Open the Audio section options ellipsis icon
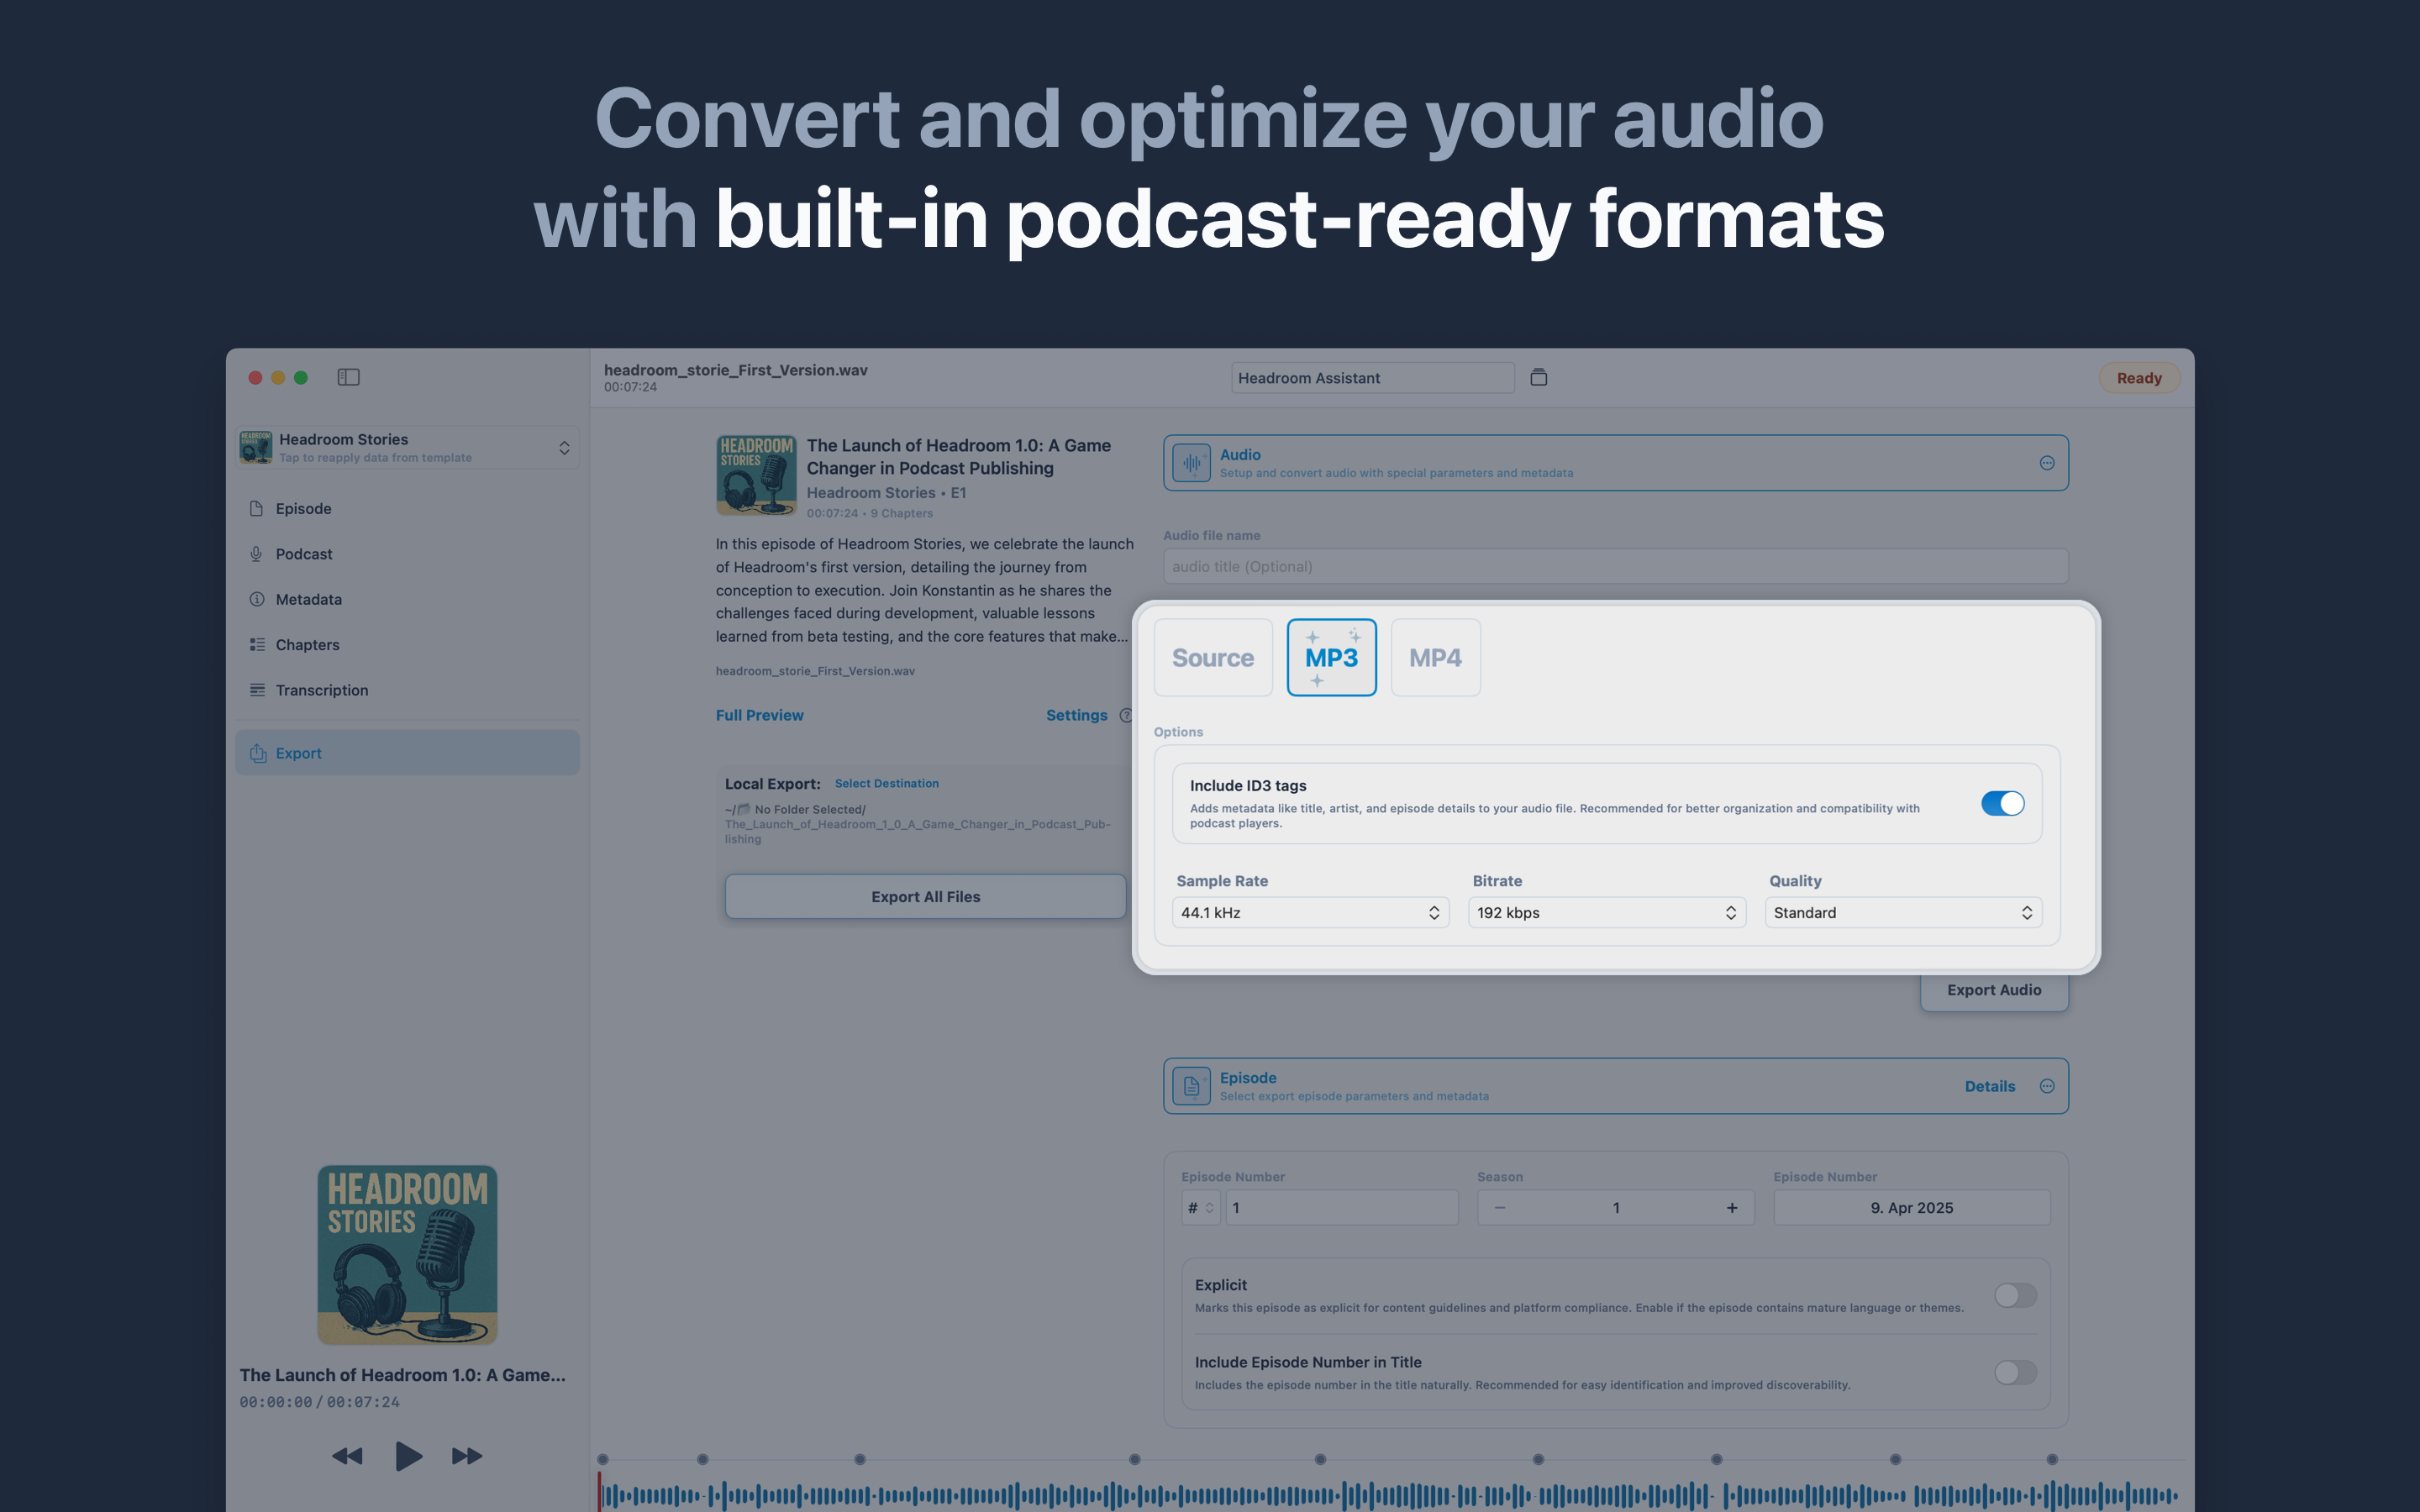 2046,463
